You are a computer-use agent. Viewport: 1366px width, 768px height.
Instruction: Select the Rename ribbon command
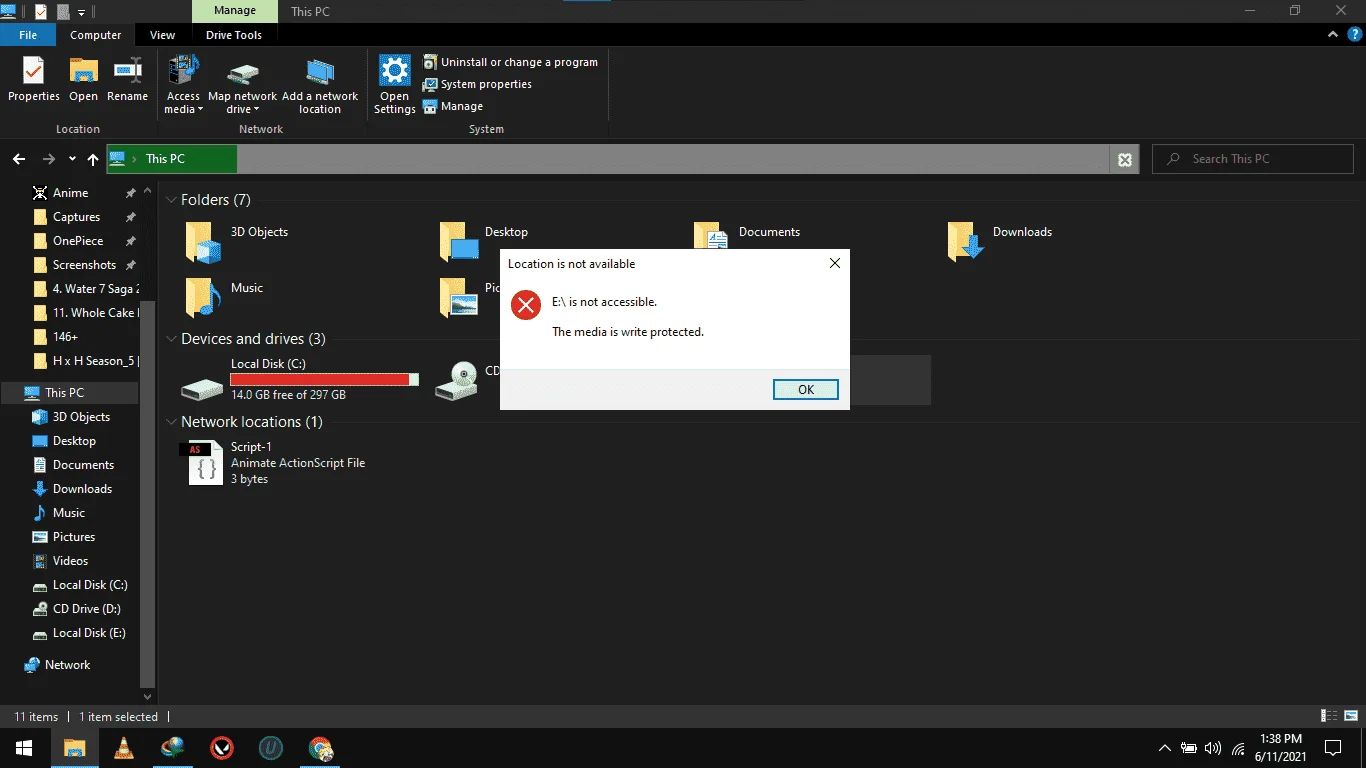pos(127,80)
